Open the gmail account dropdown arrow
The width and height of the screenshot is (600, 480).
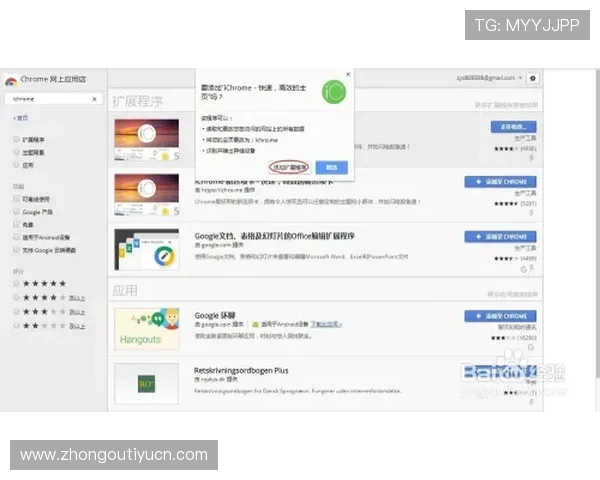[520, 78]
